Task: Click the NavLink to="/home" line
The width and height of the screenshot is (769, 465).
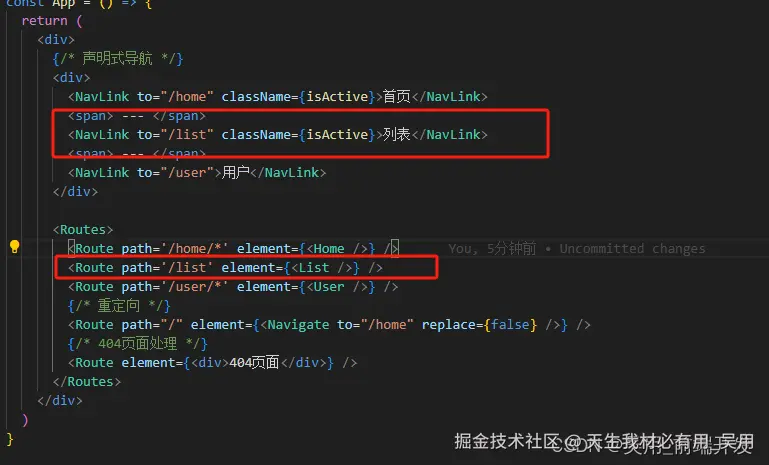Action: [x=278, y=97]
